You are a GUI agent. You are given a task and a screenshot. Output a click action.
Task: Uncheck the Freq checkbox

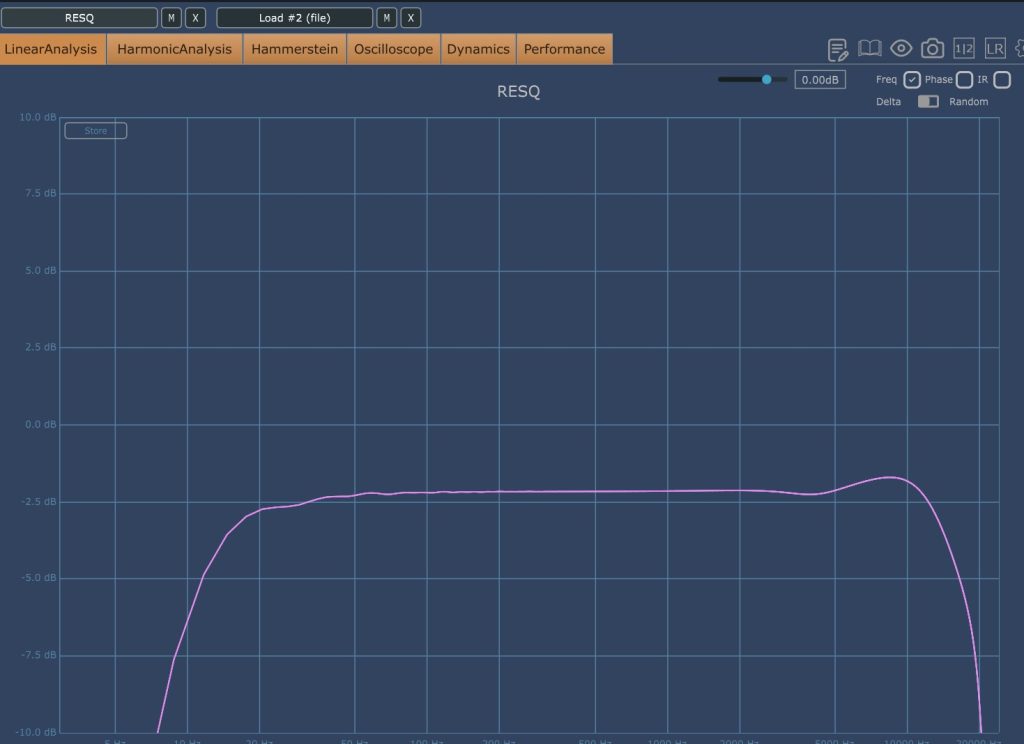tap(912, 80)
